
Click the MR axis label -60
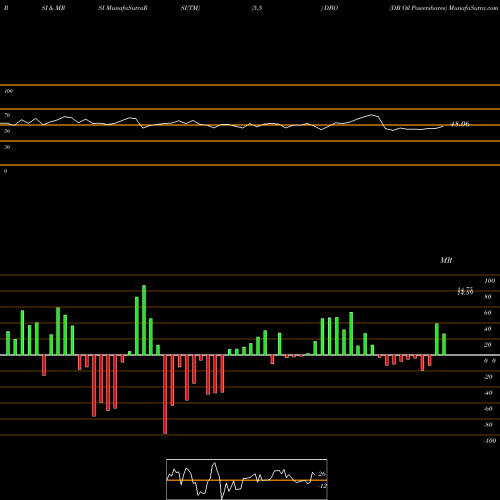click(488, 409)
